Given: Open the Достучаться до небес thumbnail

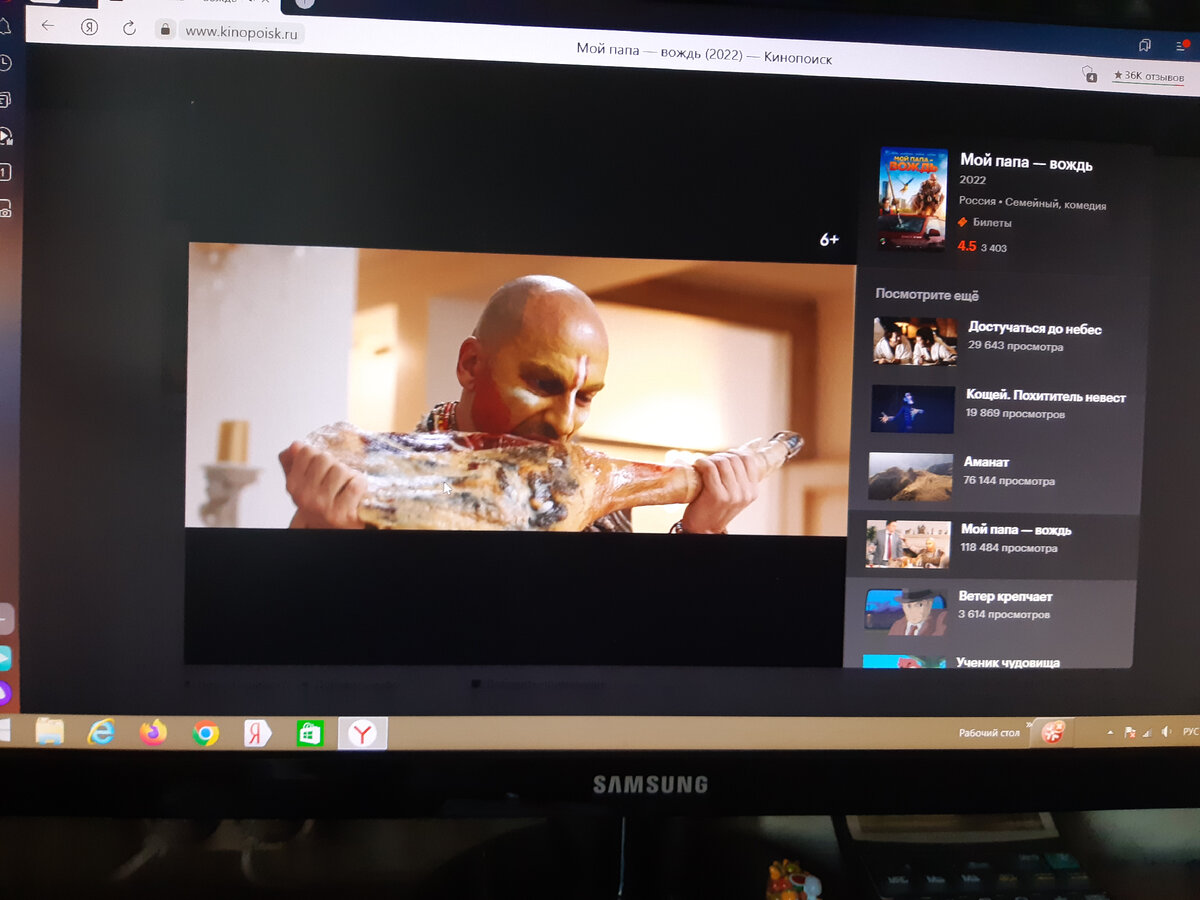Looking at the screenshot, I should click(x=914, y=341).
